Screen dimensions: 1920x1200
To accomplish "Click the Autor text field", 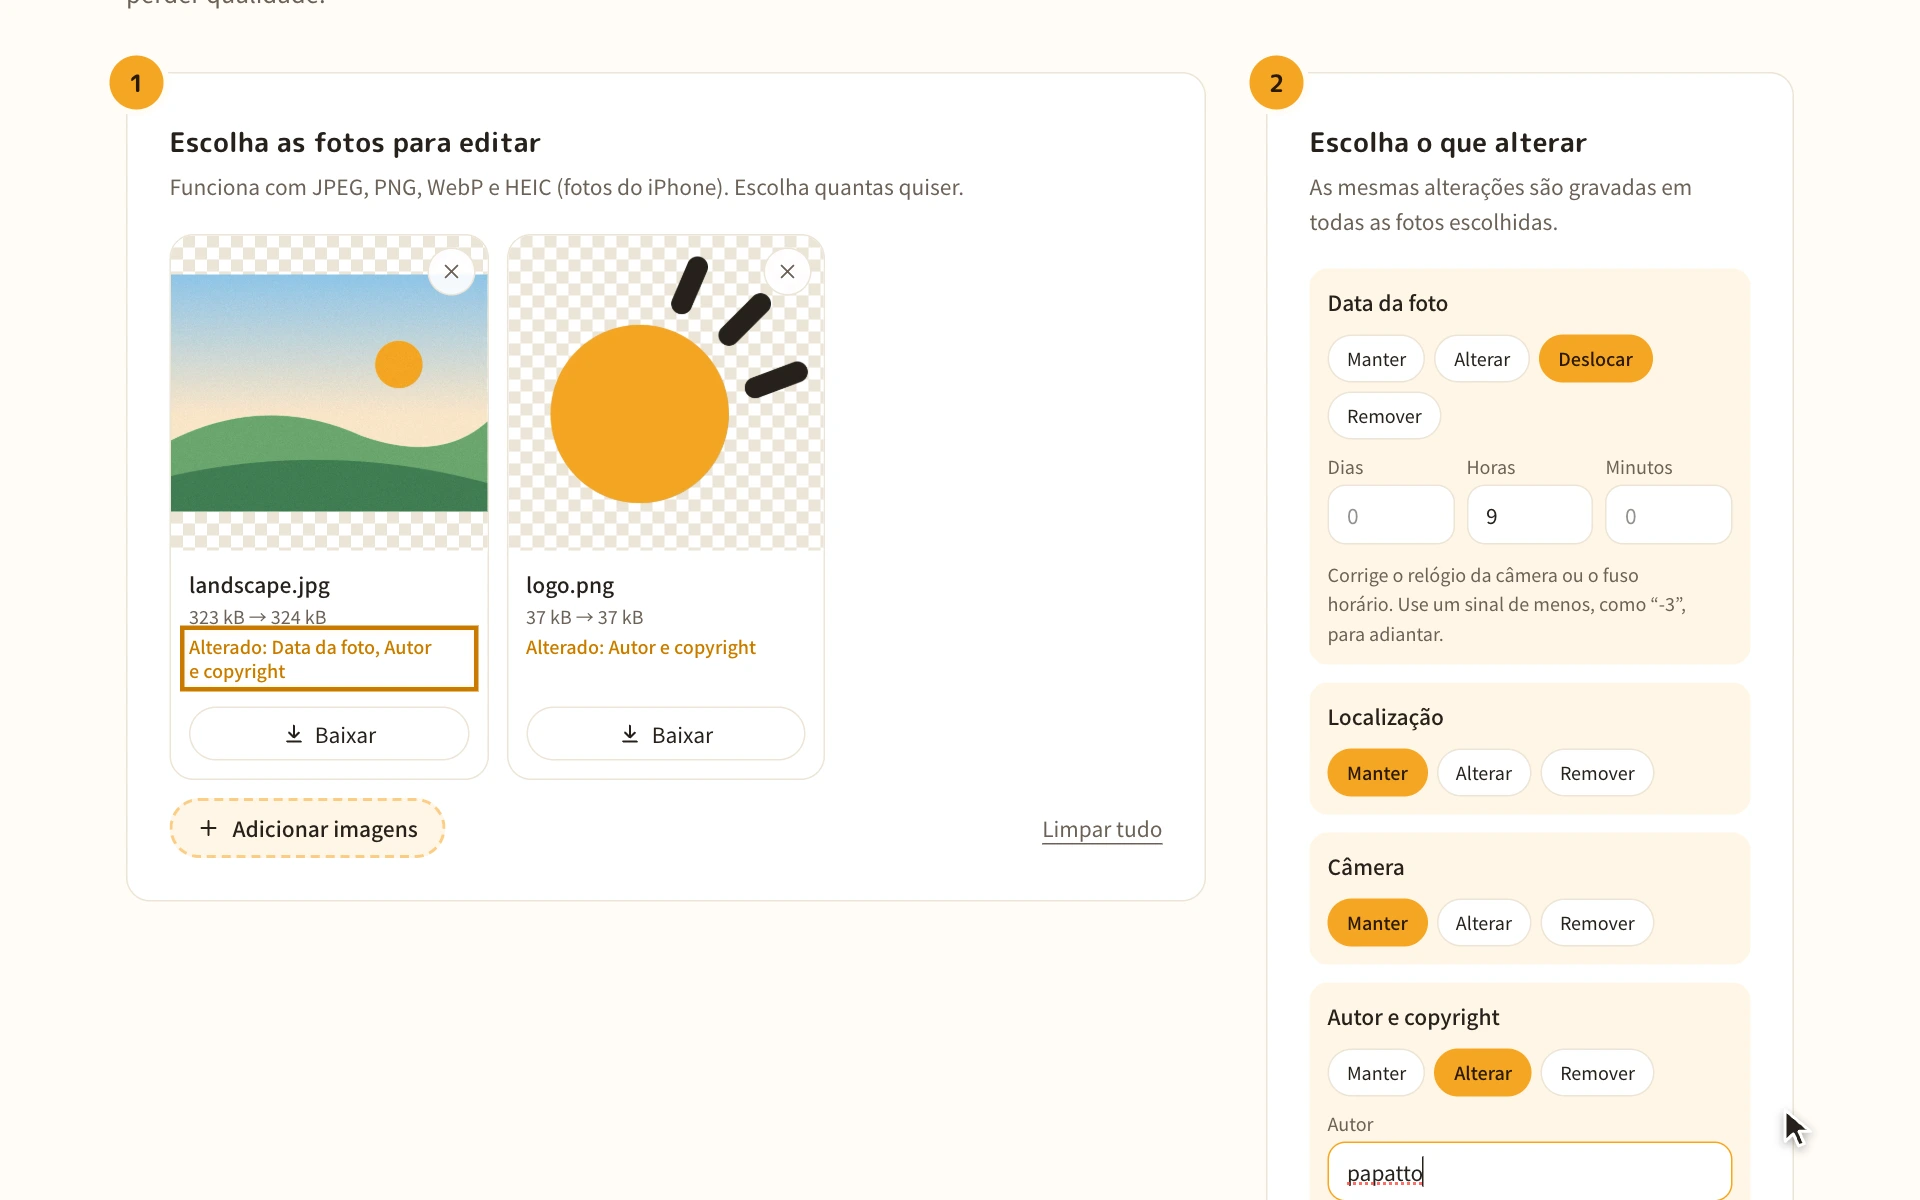I will click(1529, 1172).
